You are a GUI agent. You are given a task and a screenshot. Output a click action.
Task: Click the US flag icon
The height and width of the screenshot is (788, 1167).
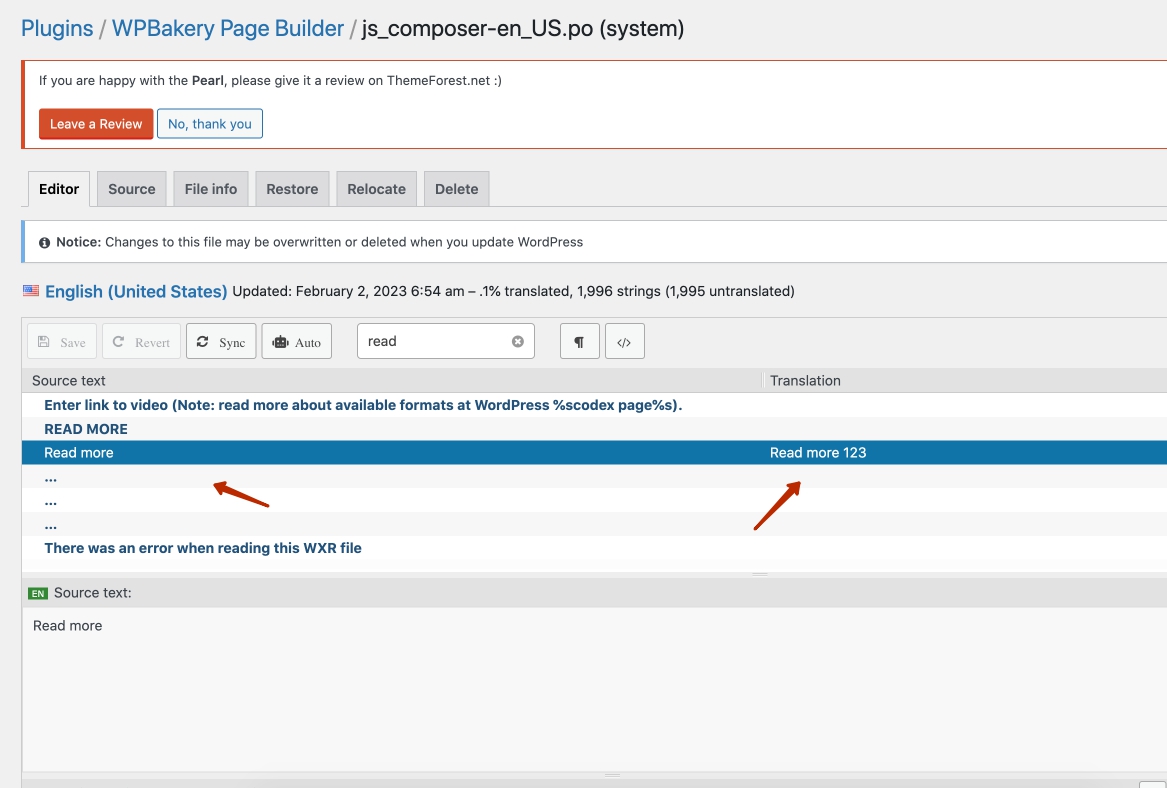coord(31,291)
